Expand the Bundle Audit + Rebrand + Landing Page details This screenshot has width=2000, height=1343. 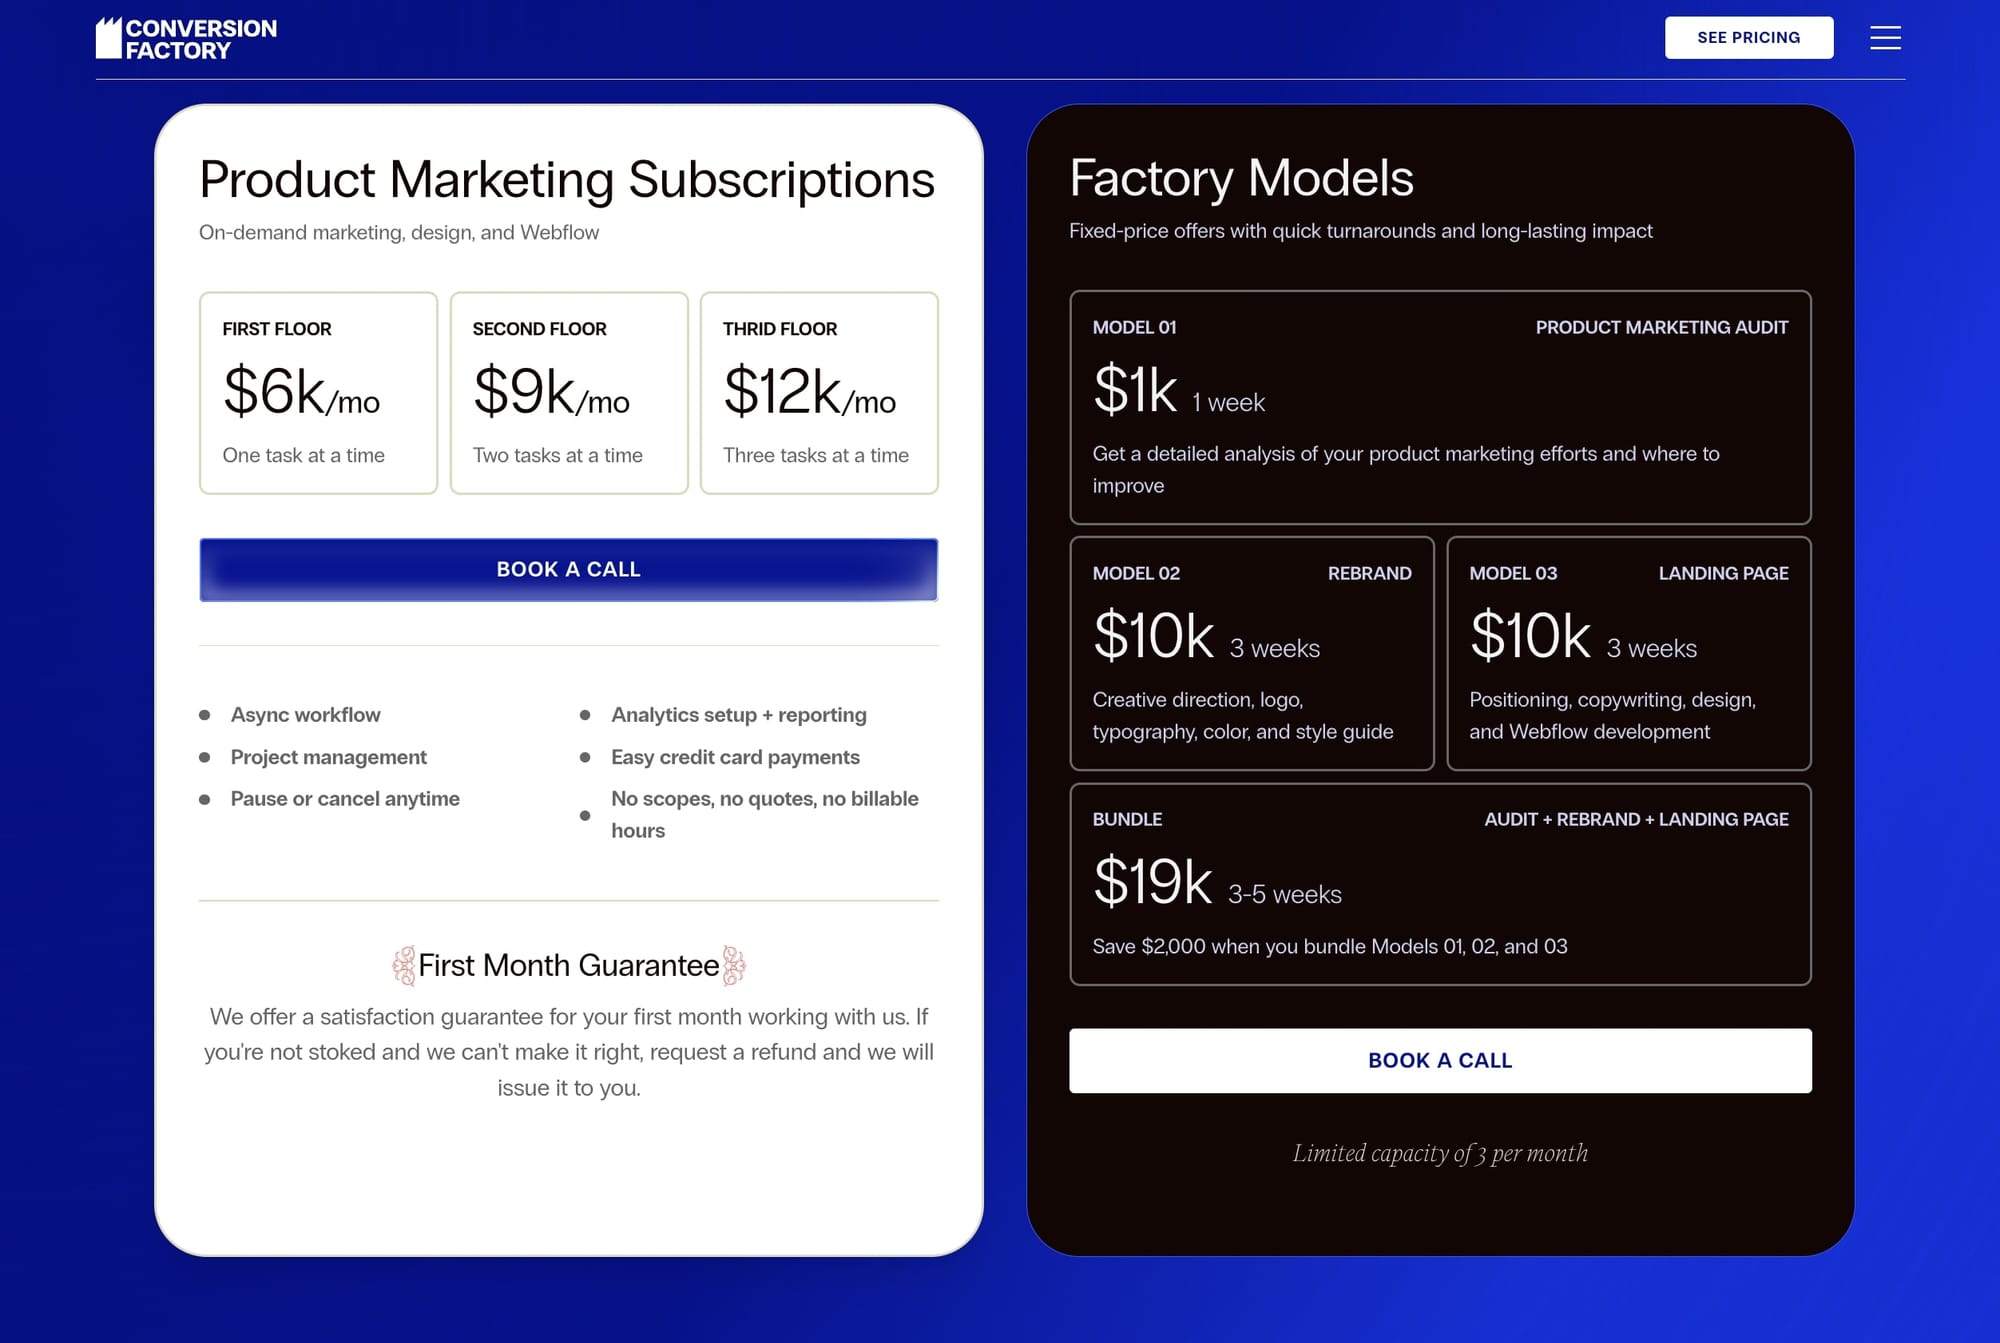(1440, 884)
